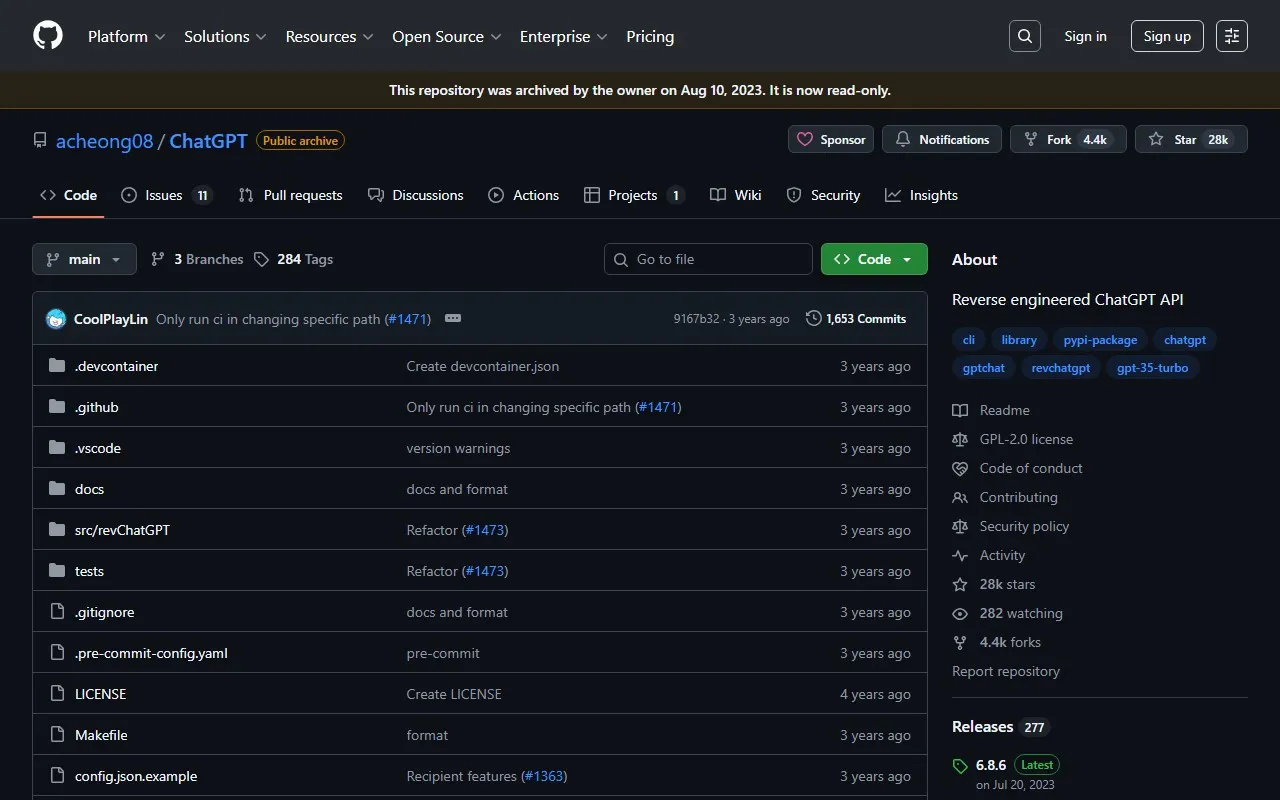1280x800 pixels.
Task: Click CoolPlayLin's avatar image
Action: [x=56, y=319]
